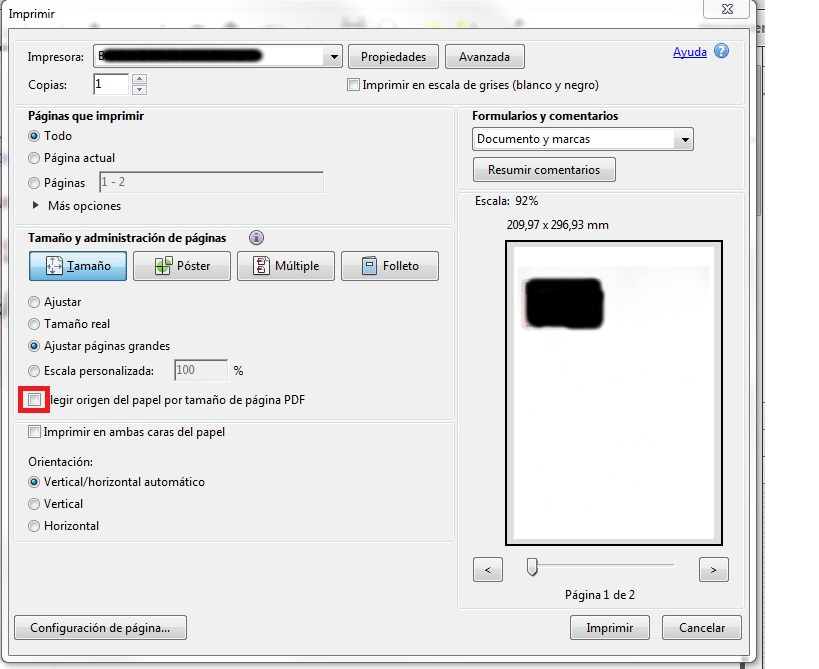Click the page preview slider handle
Screen dimensions: 819x669
pyautogui.click(x=532, y=567)
